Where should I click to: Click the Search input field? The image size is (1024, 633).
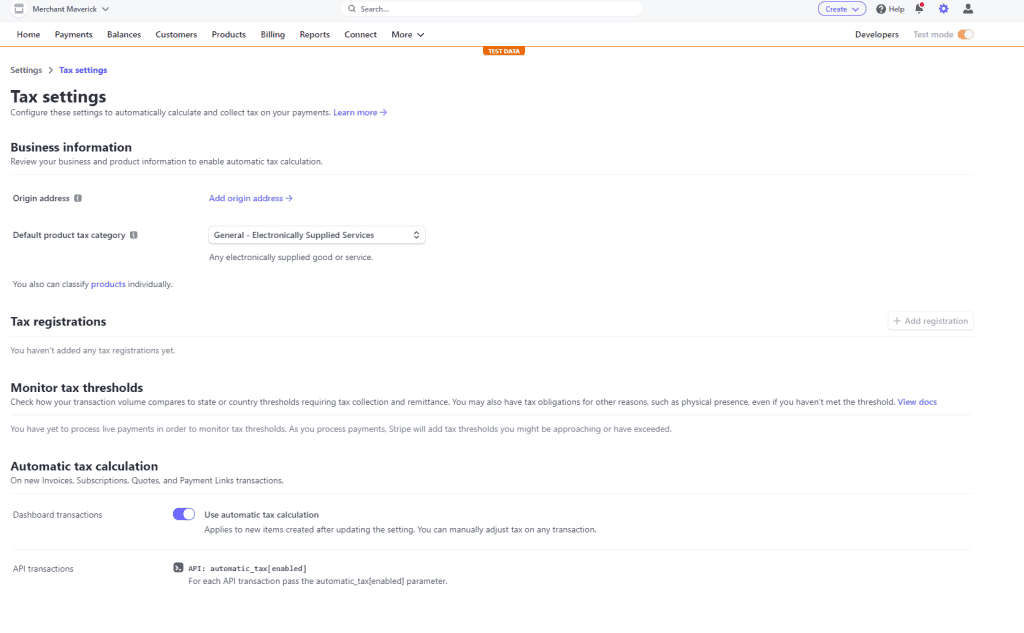point(491,9)
